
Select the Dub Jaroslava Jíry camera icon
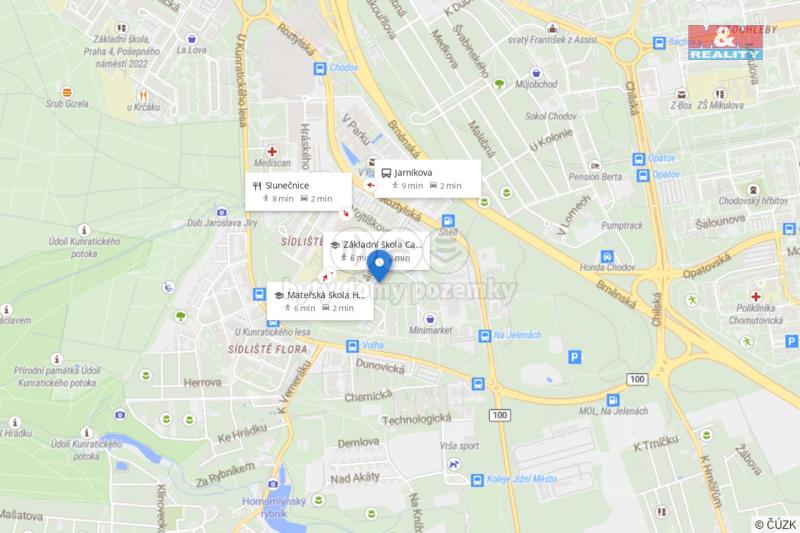(221, 212)
